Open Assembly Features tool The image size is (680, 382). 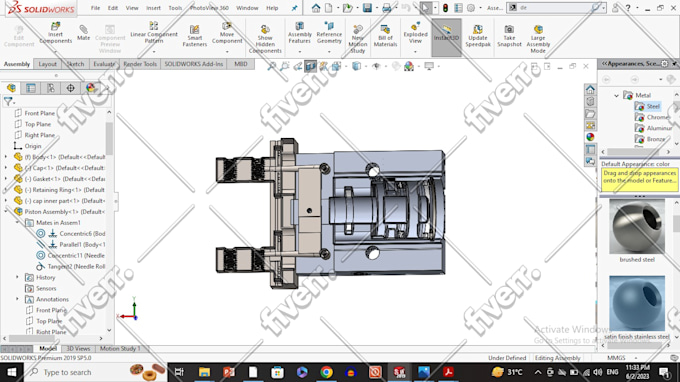[299, 33]
